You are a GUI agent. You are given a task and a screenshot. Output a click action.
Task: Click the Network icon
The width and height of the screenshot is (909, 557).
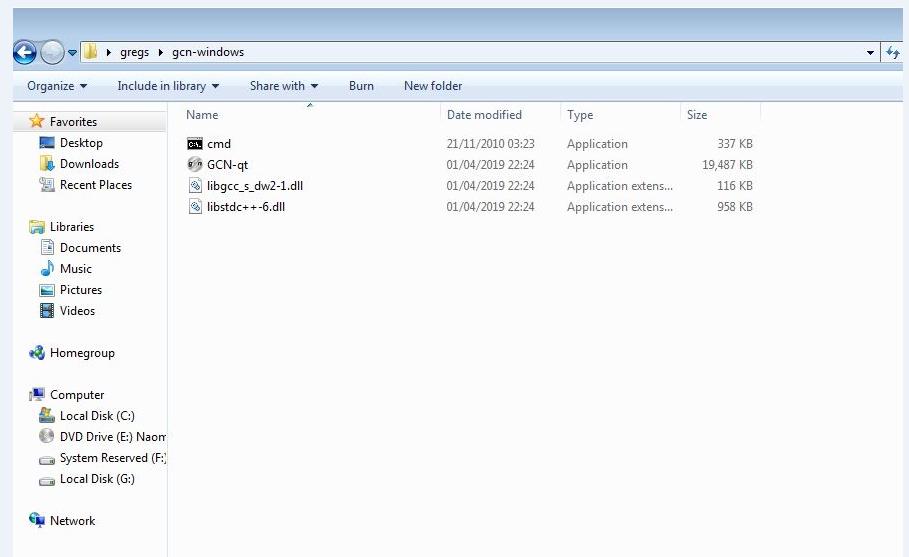point(37,520)
